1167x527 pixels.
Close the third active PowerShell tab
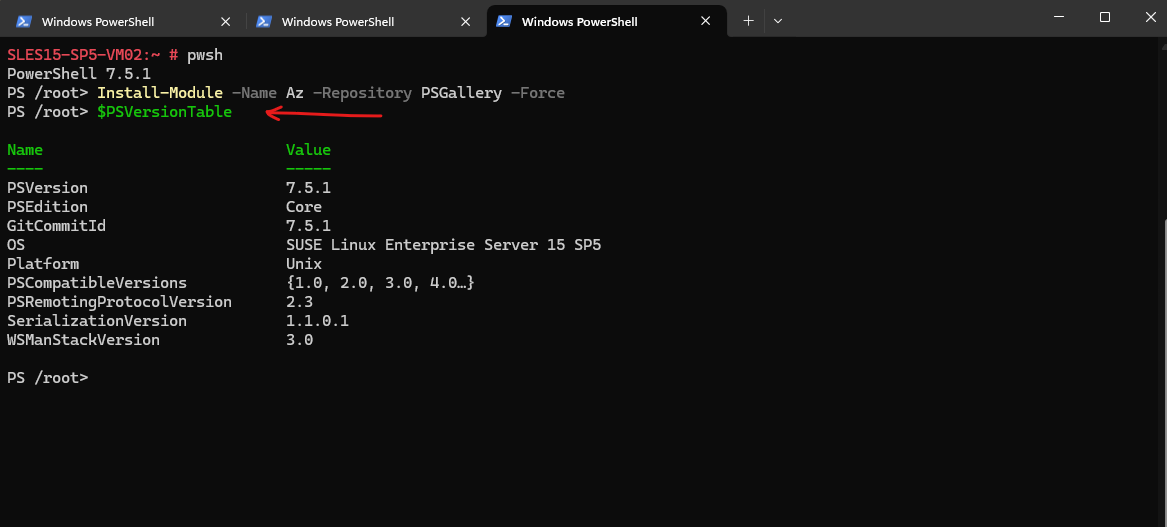pos(706,22)
